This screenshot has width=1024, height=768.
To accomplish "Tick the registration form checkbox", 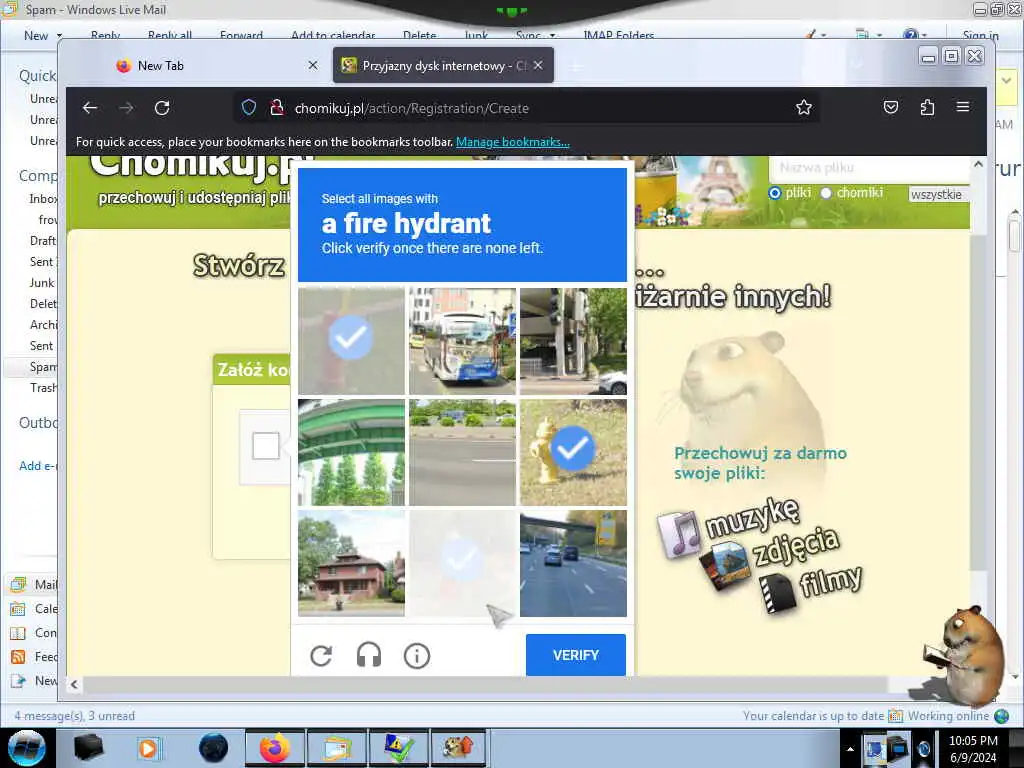I will 266,446.
